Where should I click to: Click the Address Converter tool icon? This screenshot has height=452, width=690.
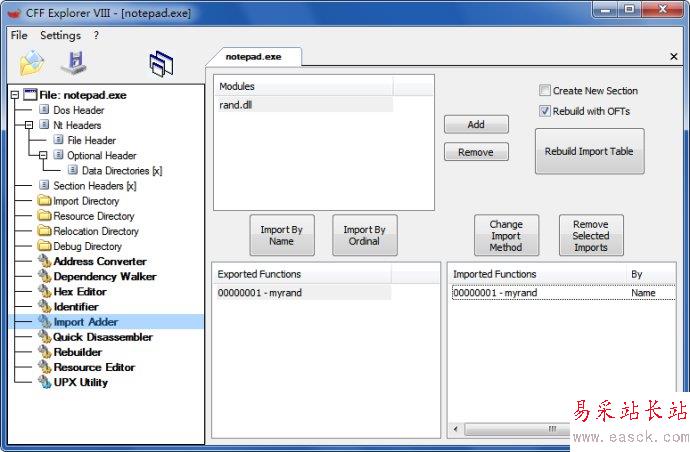click(44, 261)
